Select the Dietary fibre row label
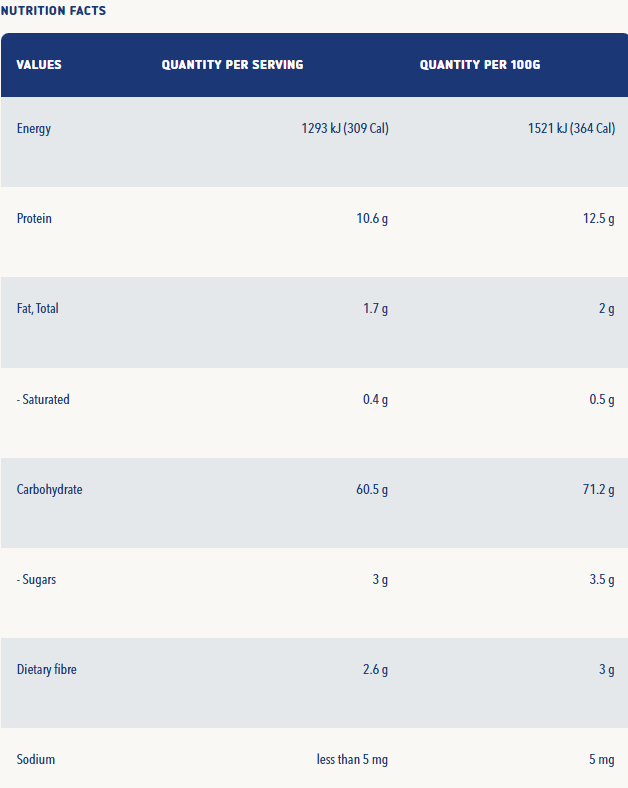Image resolution: width=628 pixels, height=788 pixels. [47, 670]
